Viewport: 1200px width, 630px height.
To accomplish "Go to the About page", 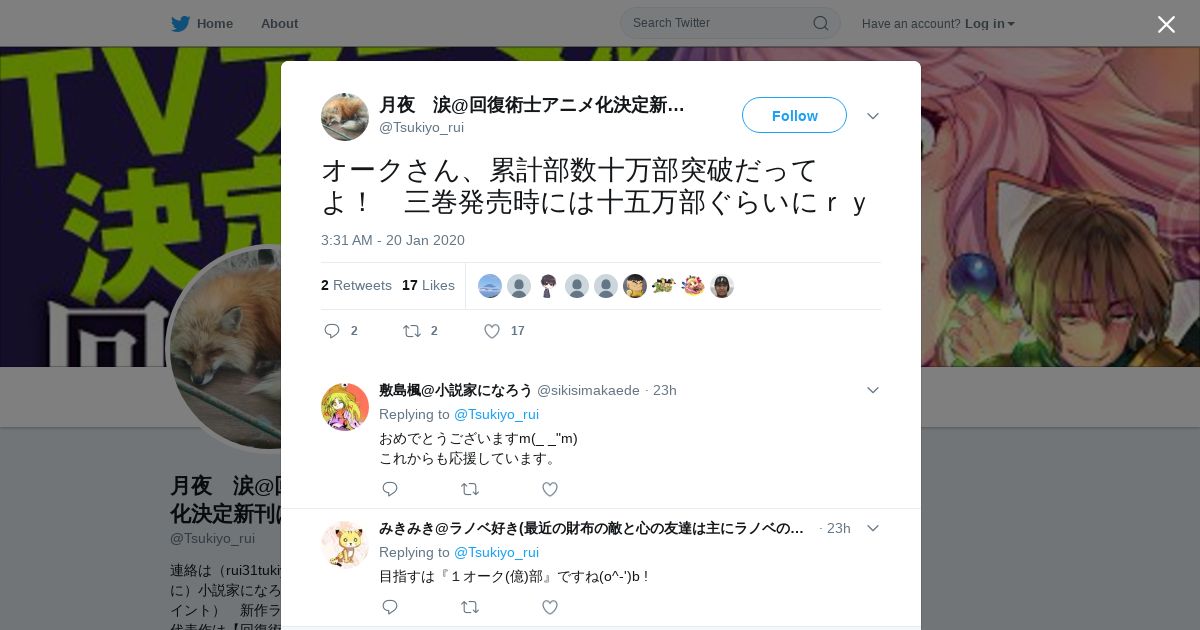I will pos(279,24).
